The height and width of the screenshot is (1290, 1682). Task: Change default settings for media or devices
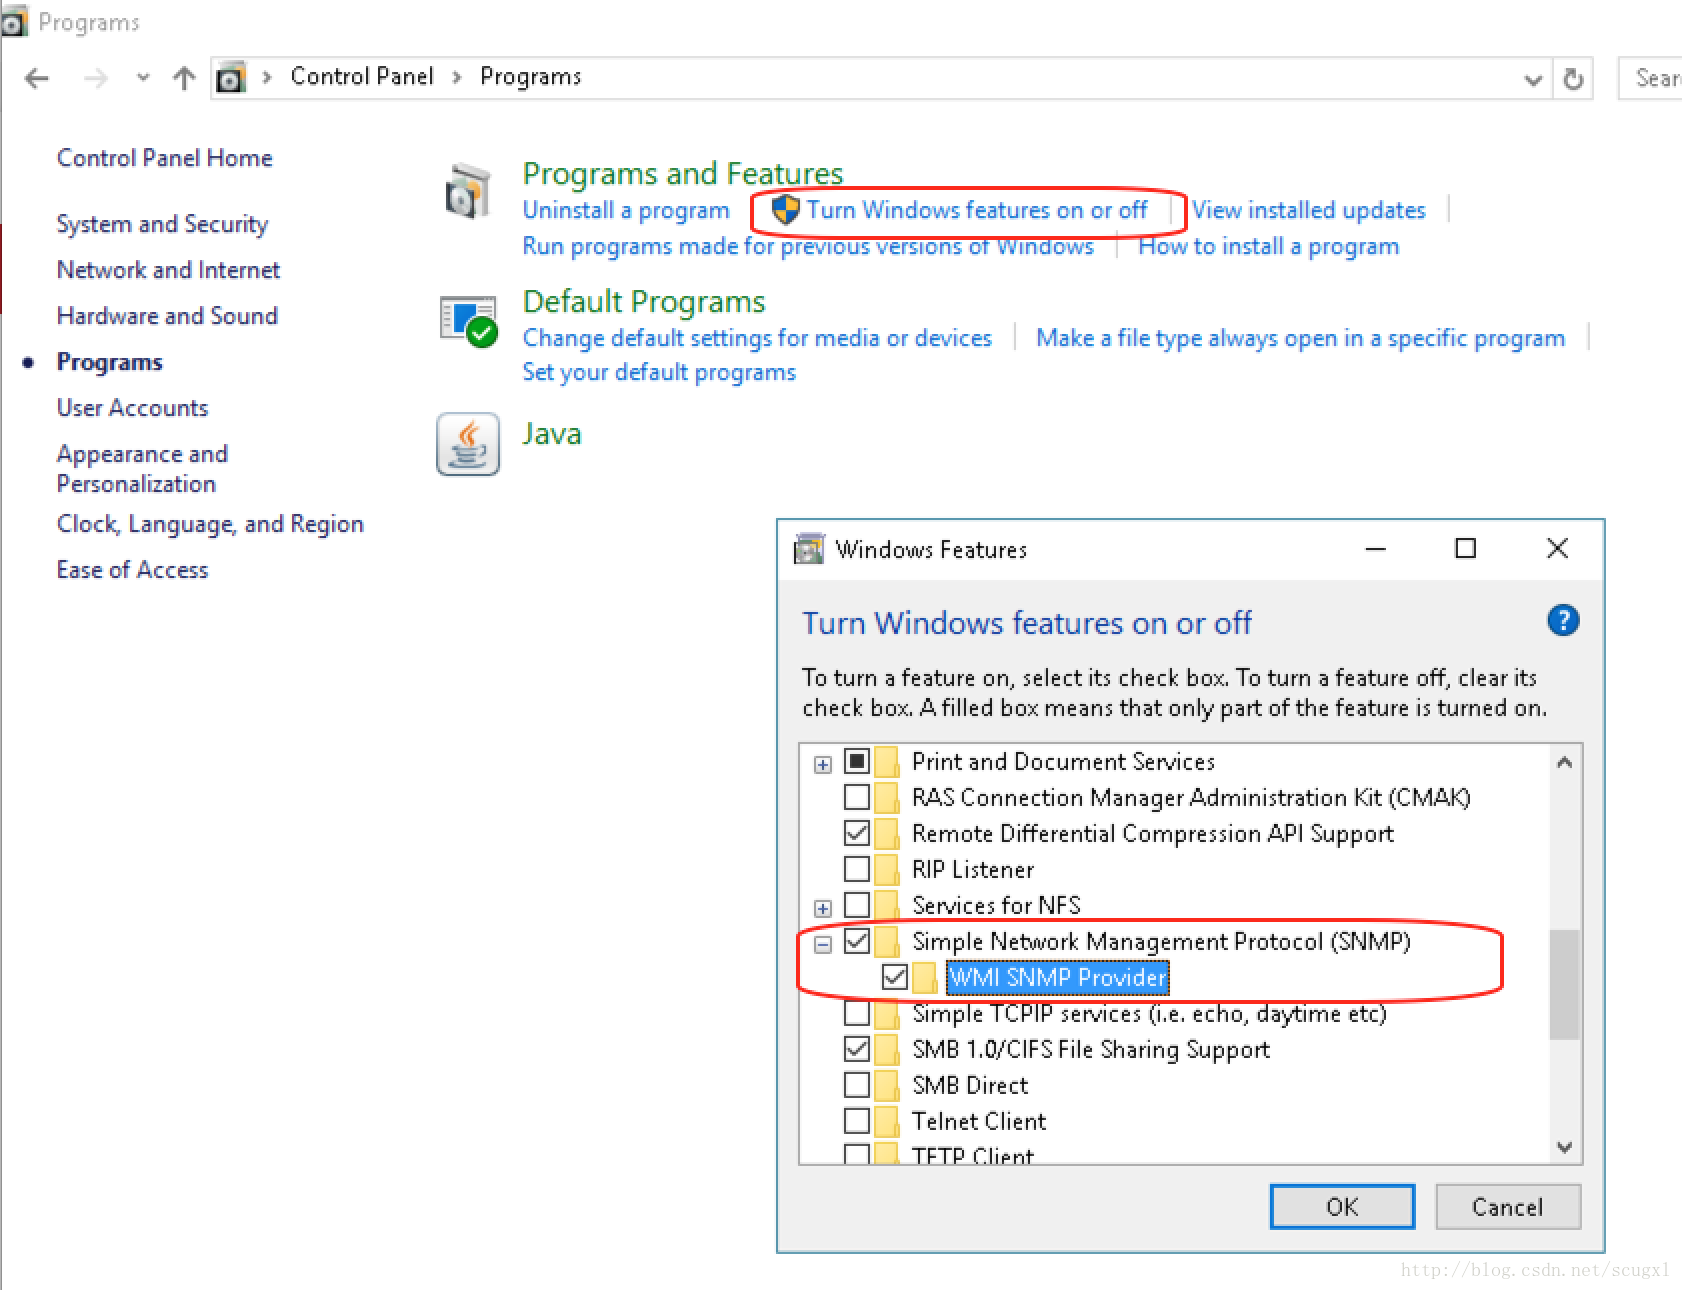coord(757,338)
